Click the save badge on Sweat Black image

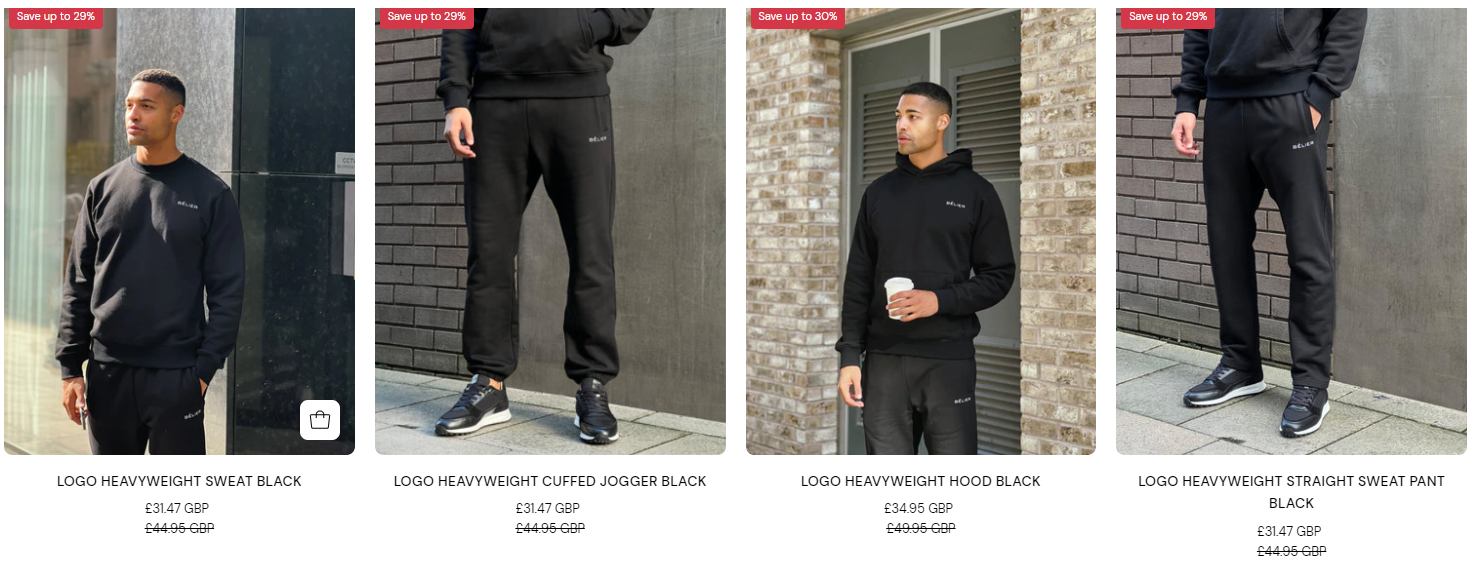click(x=56, y=17)
